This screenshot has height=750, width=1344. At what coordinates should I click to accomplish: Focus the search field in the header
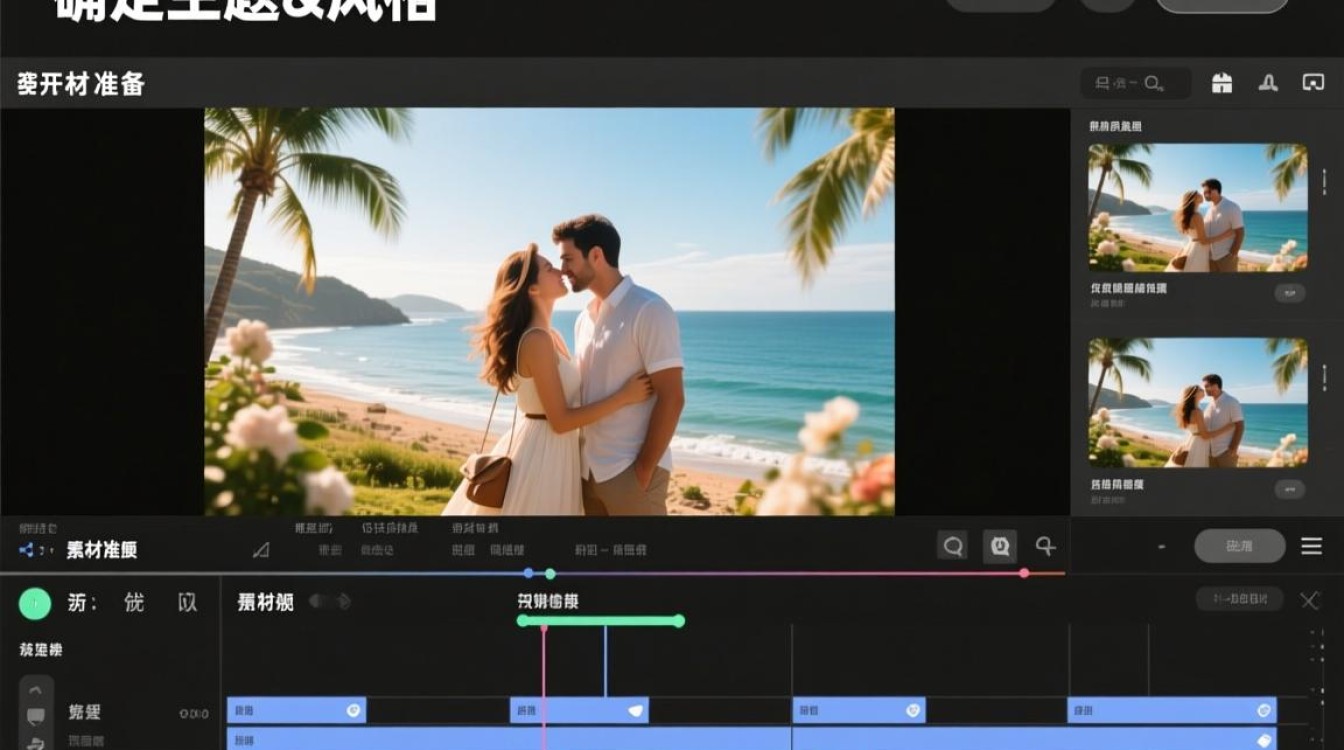tap(1136, 83)
